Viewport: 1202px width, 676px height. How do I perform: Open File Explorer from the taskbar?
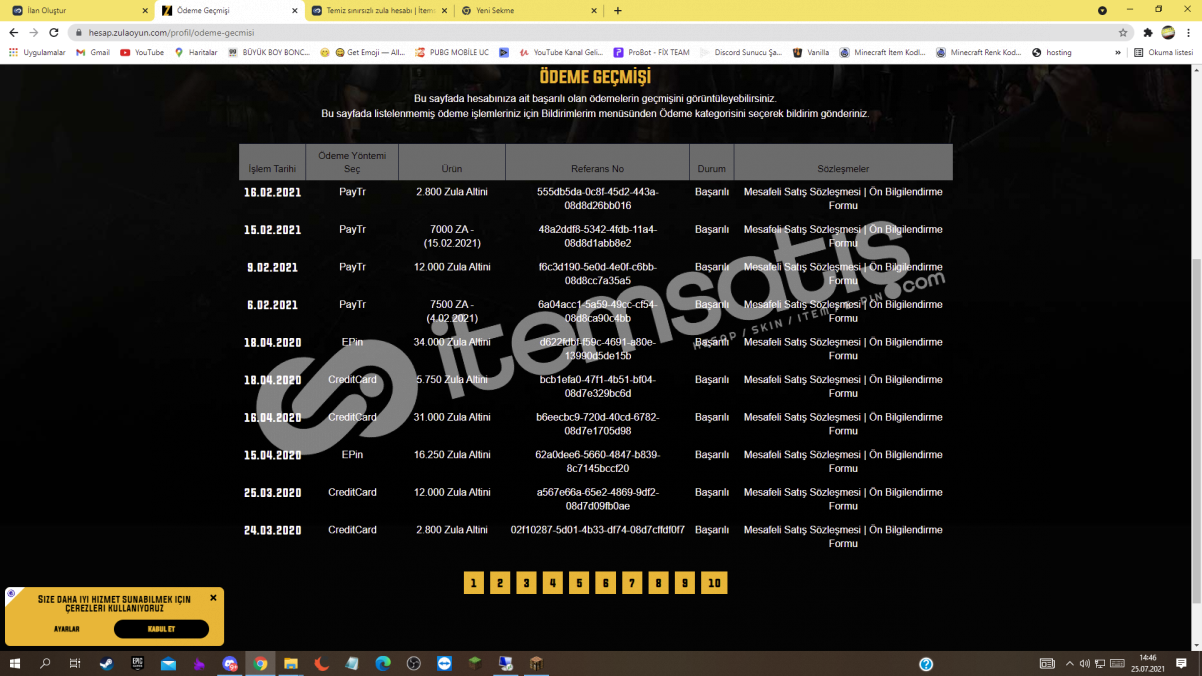(291, 664)
